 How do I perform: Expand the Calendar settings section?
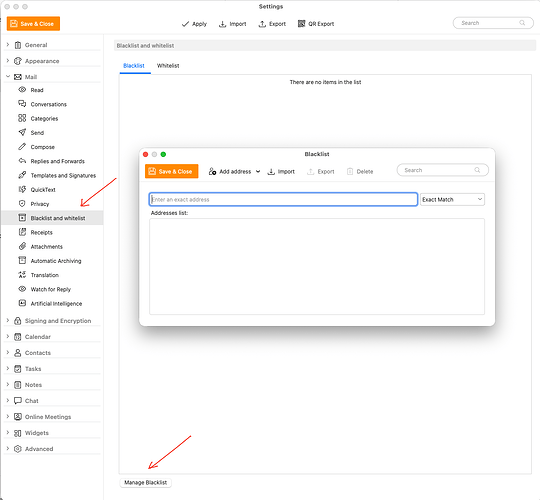[8, 336]
